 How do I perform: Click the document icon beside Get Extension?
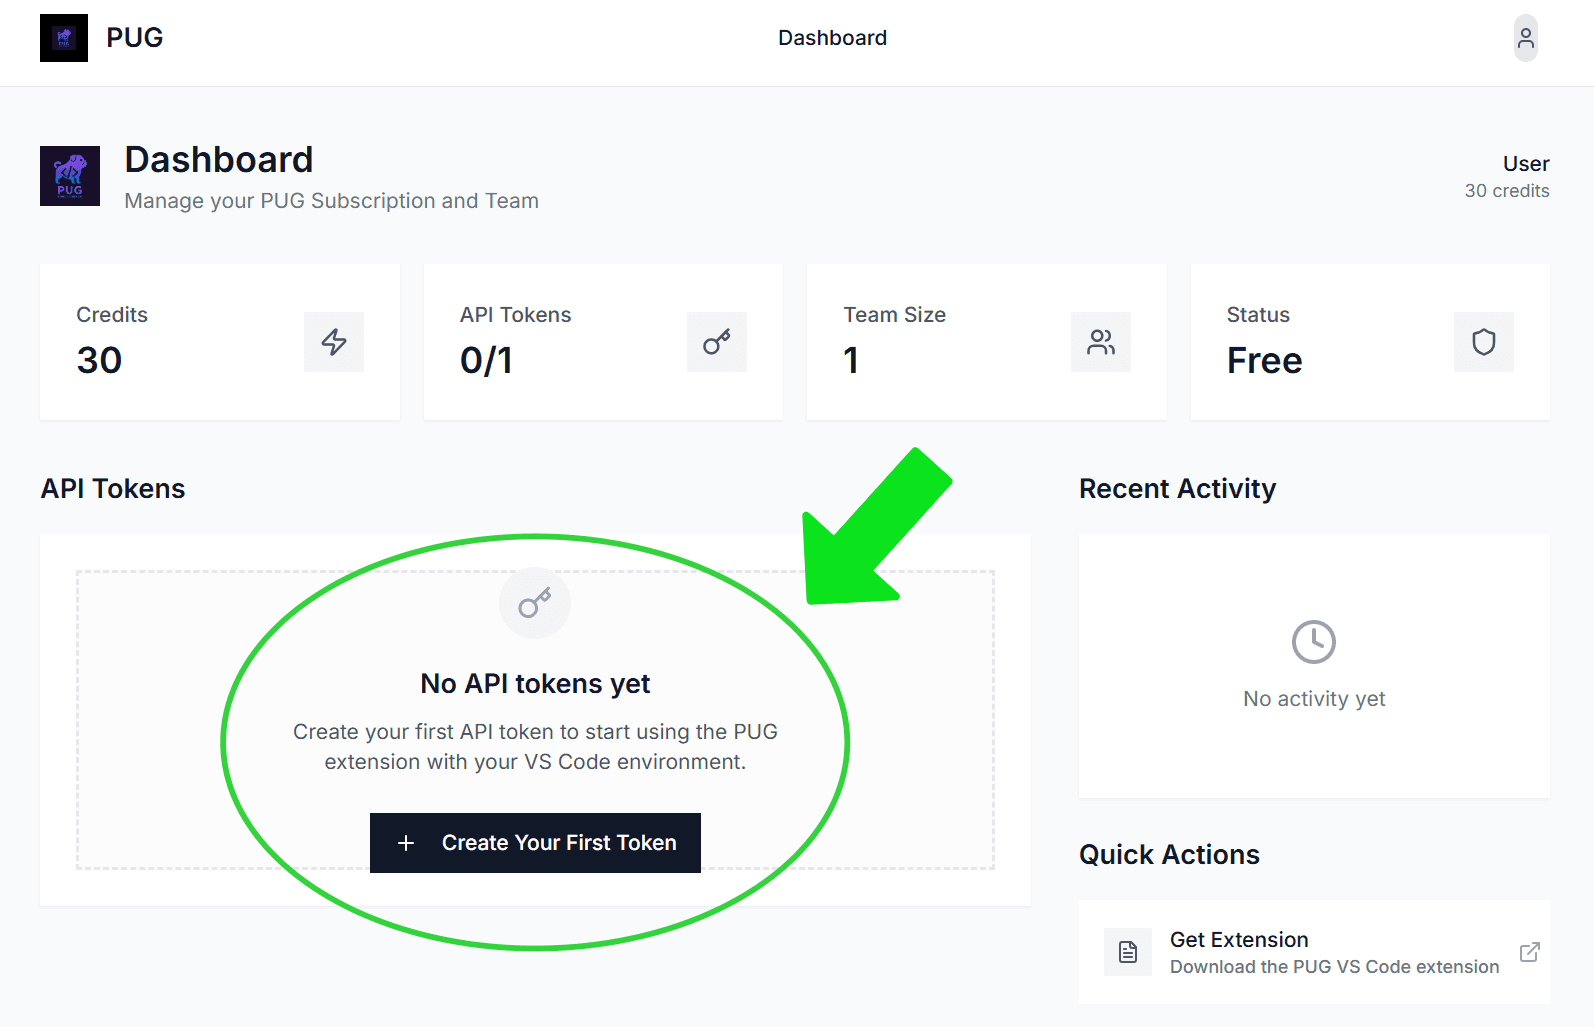pyautogui.click(x=1128, y=952)
